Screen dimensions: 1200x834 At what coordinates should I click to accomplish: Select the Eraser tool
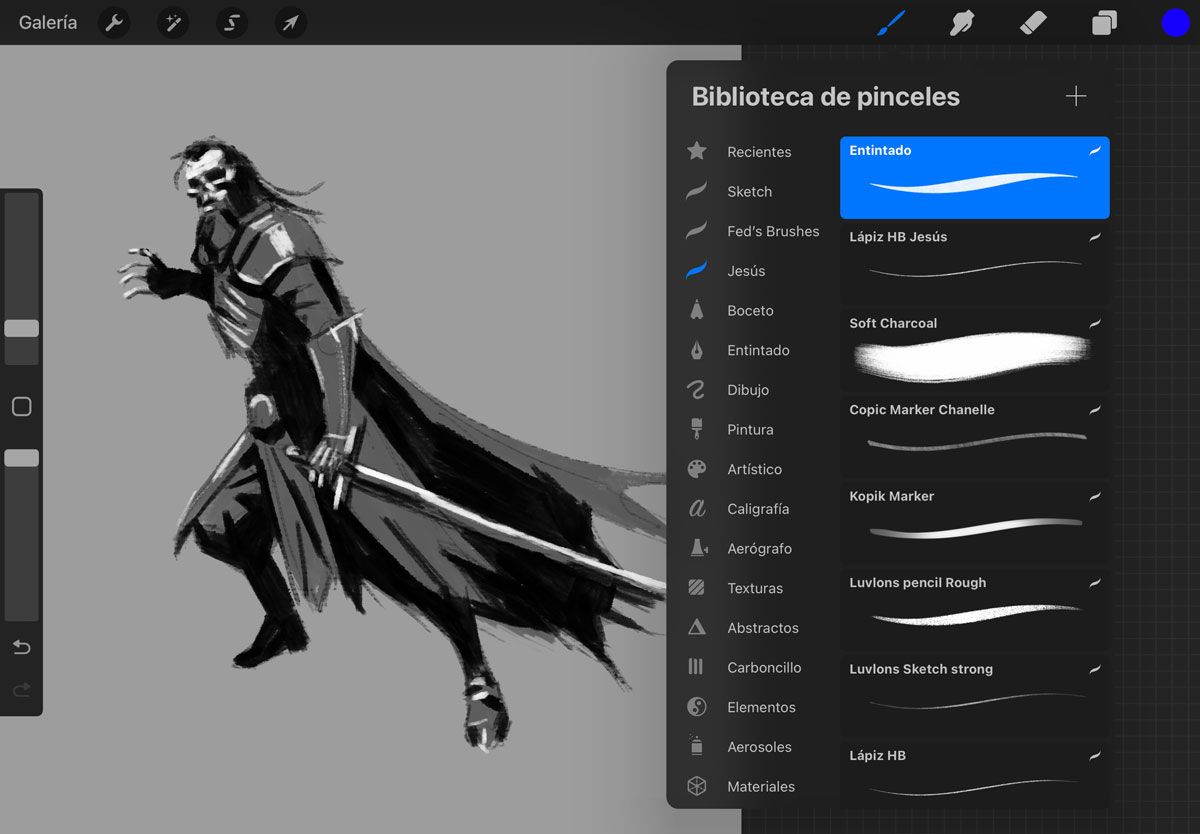[1033, 22]
